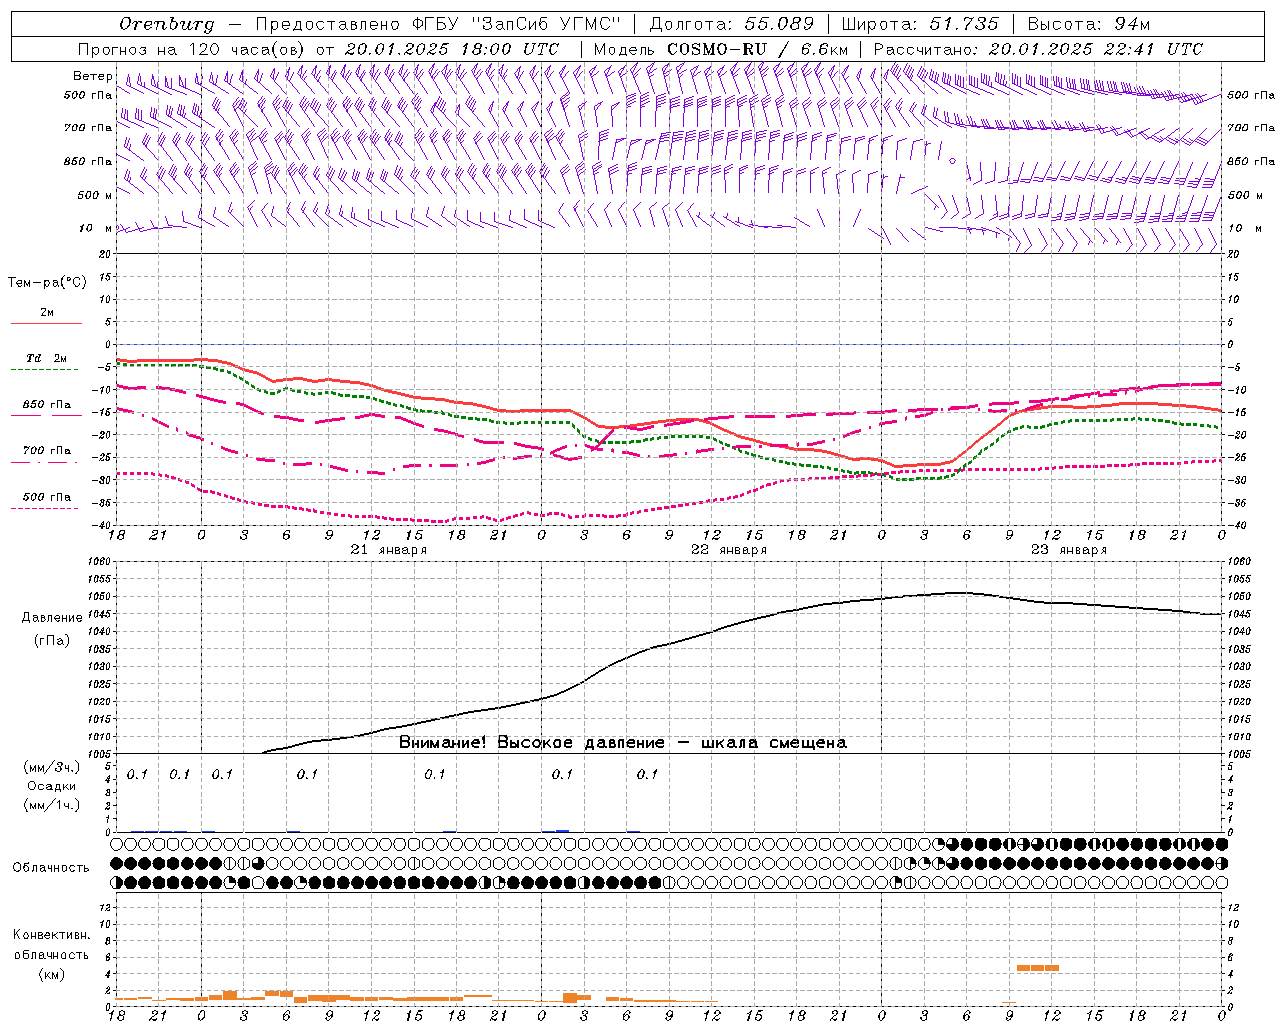Click the (гПа) unit under Давление

pos(51,640)
